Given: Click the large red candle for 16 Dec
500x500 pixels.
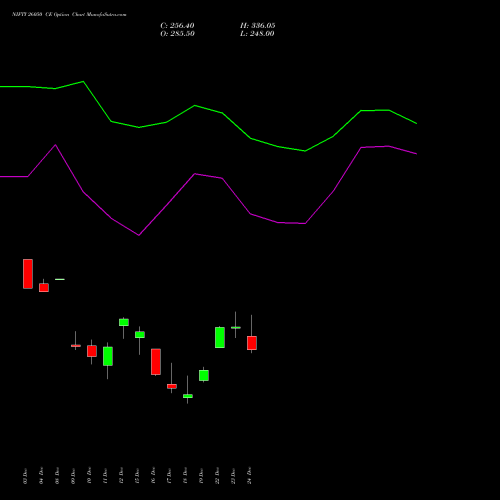Looking at the screenshot, I should click(x=156, y=362).
